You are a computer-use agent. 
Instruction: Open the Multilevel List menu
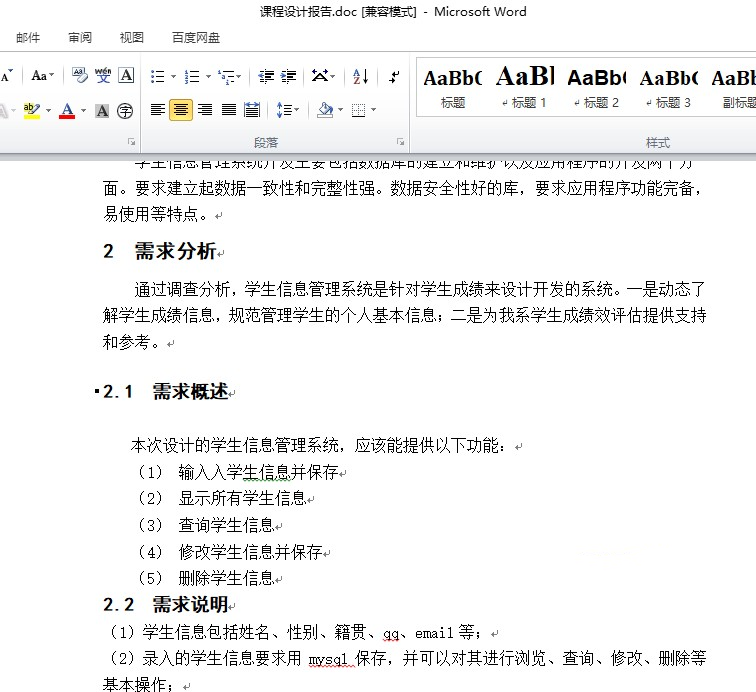(230, 77)
